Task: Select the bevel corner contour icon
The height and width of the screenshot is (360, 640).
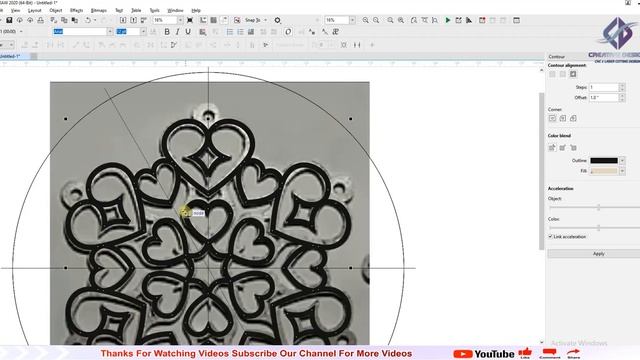Action: (x=573, y=118)
